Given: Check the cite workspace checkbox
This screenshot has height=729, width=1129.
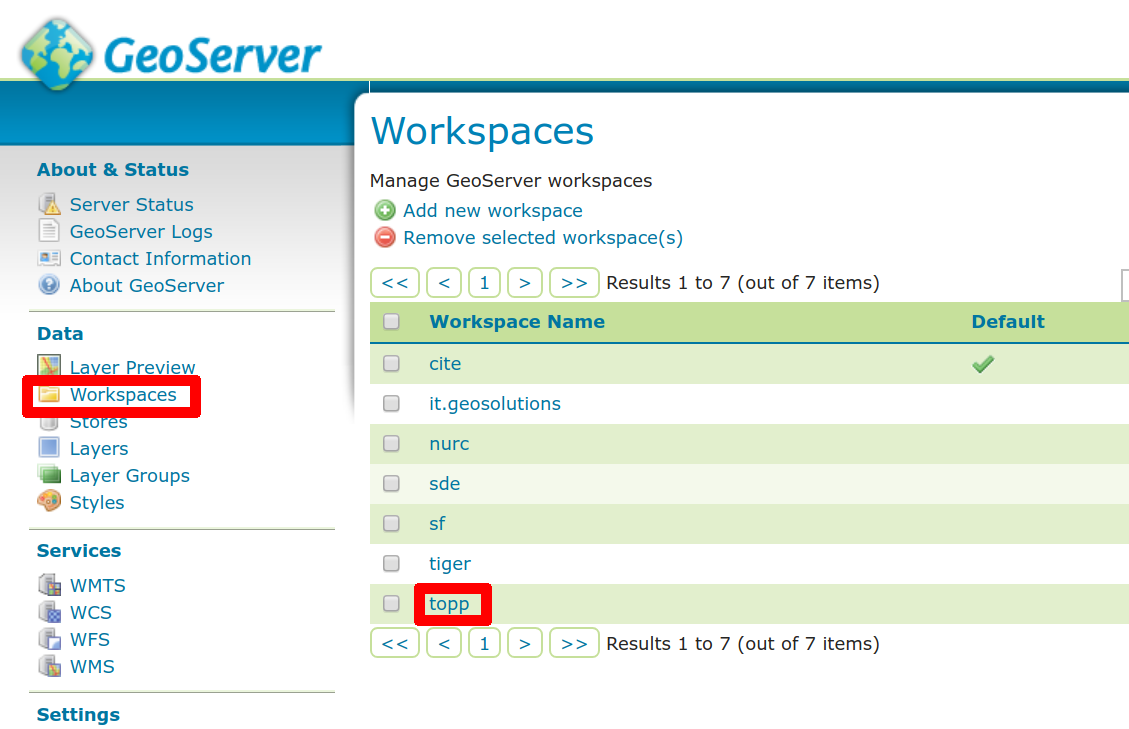Looking at the screenshot, I should coord(391,363).
